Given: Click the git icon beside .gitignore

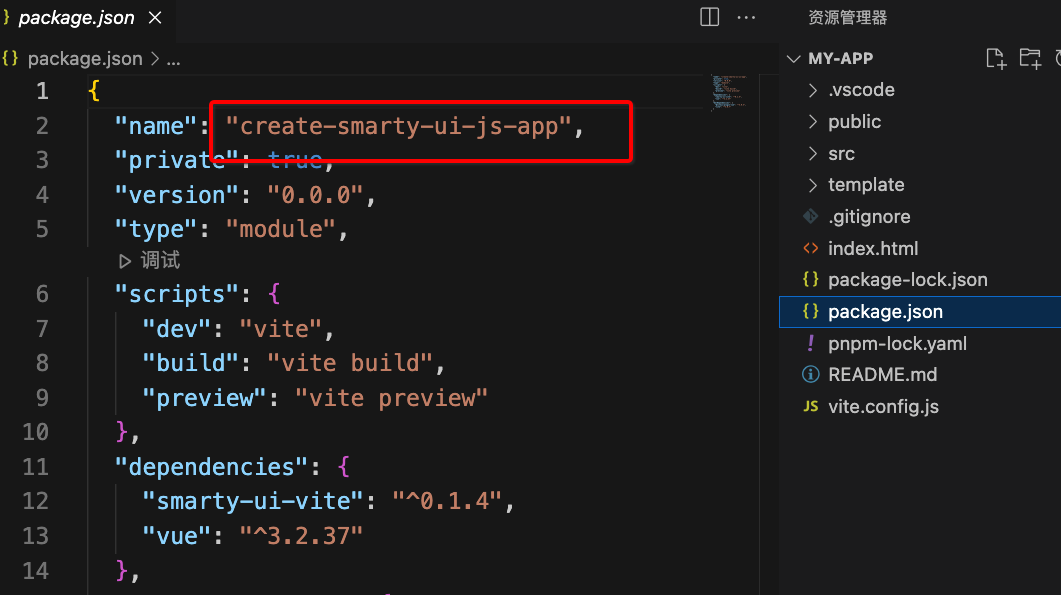Looking at the screenshot, I should pos(811,217).
